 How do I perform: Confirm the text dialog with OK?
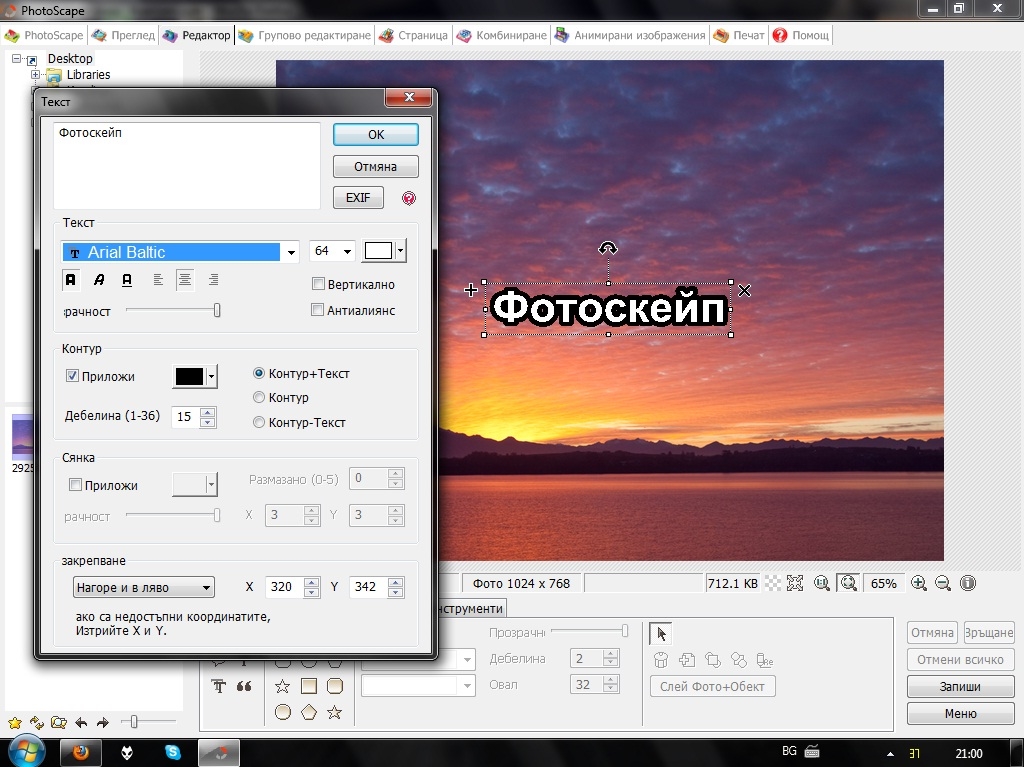376,135
